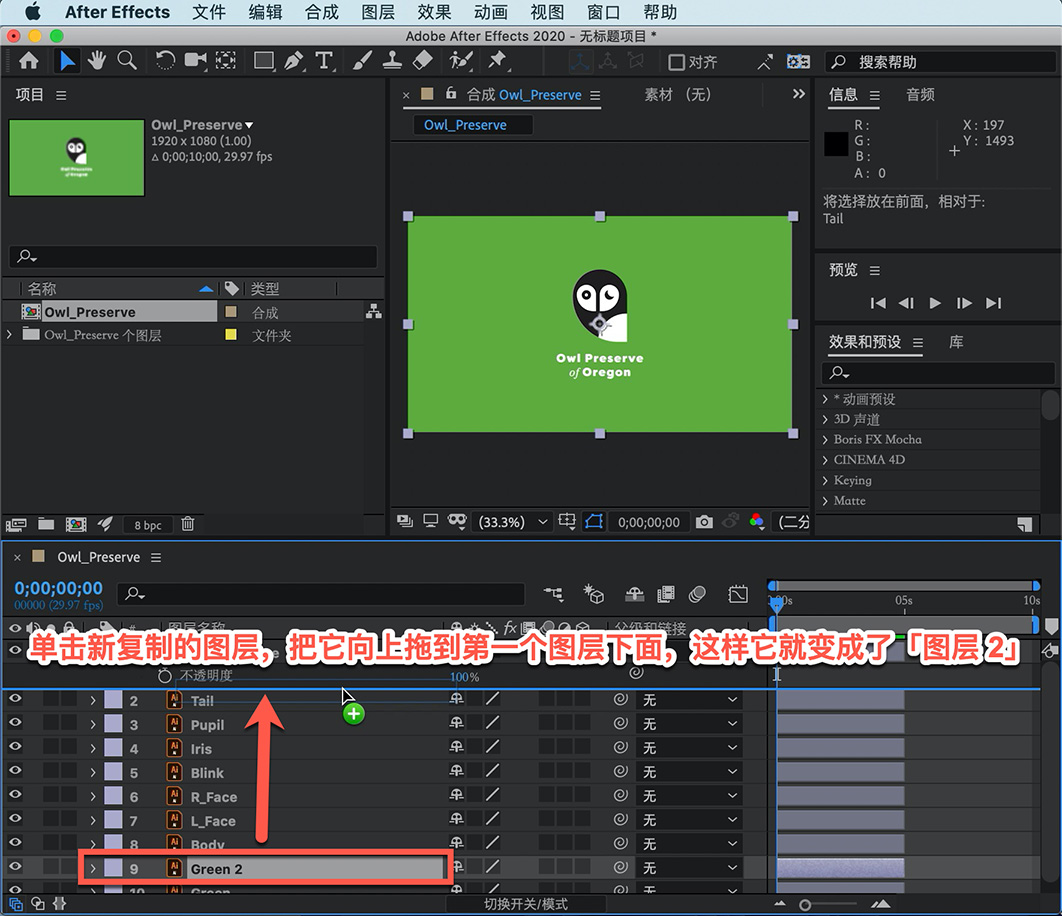Hide the Blink layer eye toggle
This screenshot has width=1062, height=916.
15,770
